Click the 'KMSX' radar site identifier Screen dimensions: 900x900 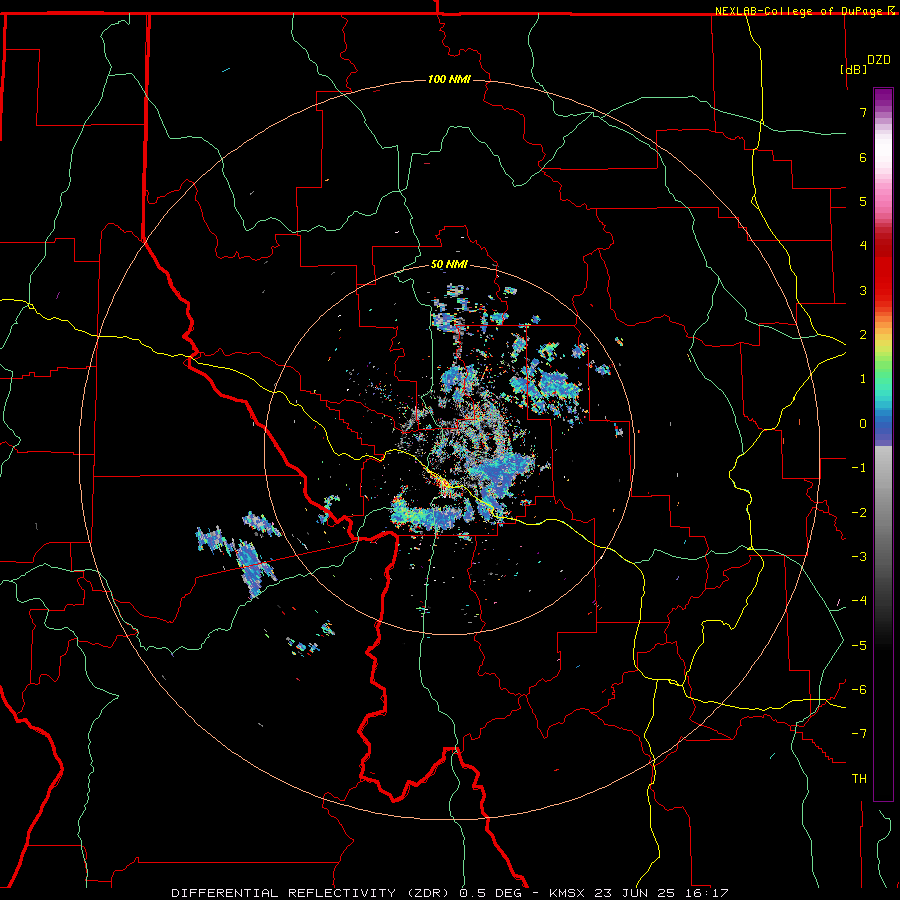coord(568,893)
